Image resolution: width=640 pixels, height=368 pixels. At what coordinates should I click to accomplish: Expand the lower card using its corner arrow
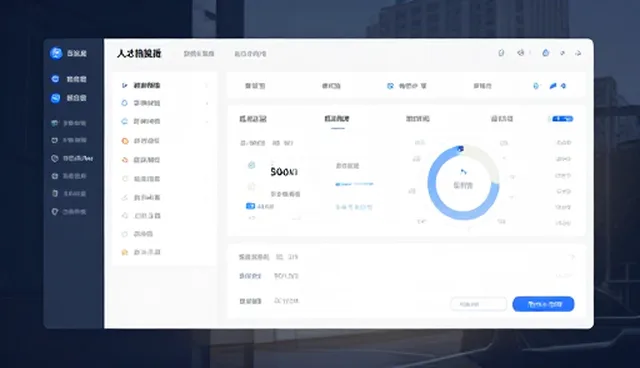coord(572,257)
